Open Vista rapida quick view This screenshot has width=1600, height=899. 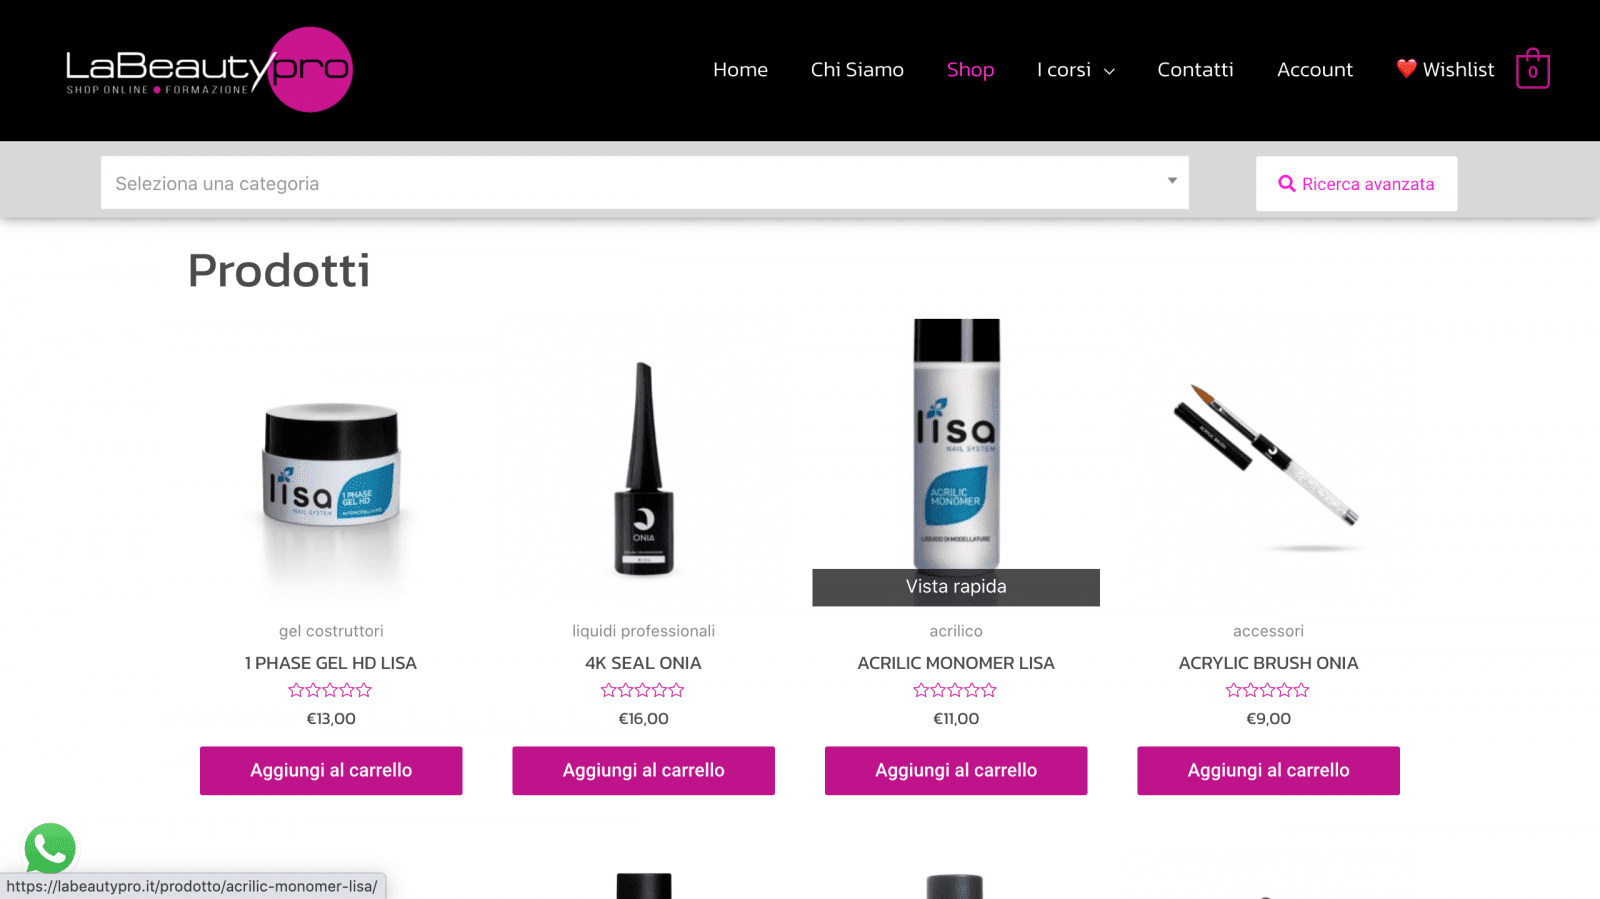pyautogui.click(x=956, y=587)
